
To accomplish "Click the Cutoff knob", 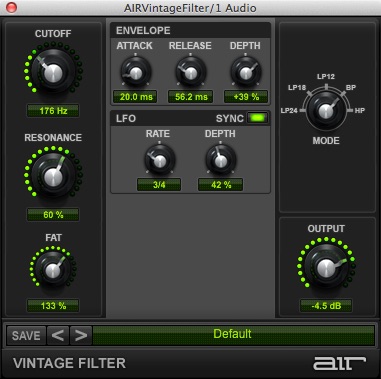I will pyautogui.click(x=53, y=71).
